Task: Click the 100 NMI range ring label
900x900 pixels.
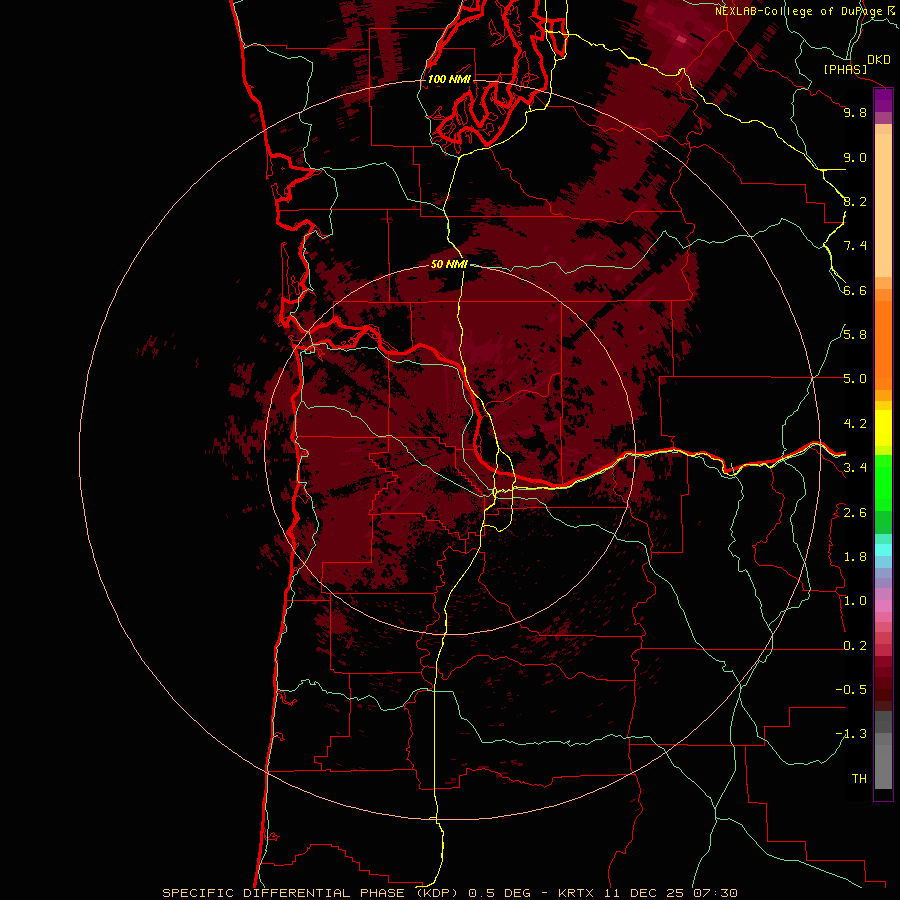Action: coord(449,79)
